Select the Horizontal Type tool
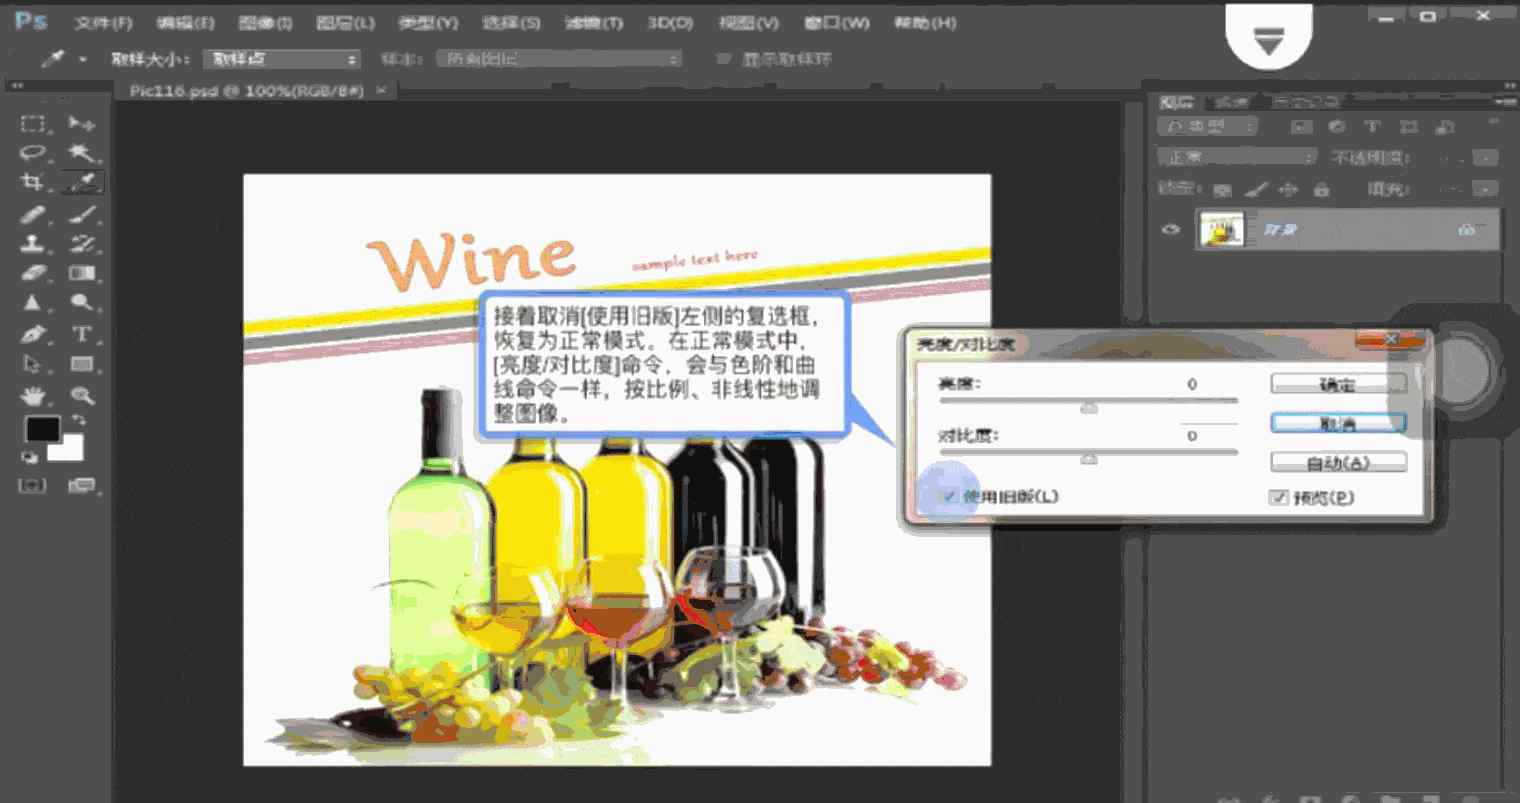Screen dimensions: 1520x803 click(81, 334)
